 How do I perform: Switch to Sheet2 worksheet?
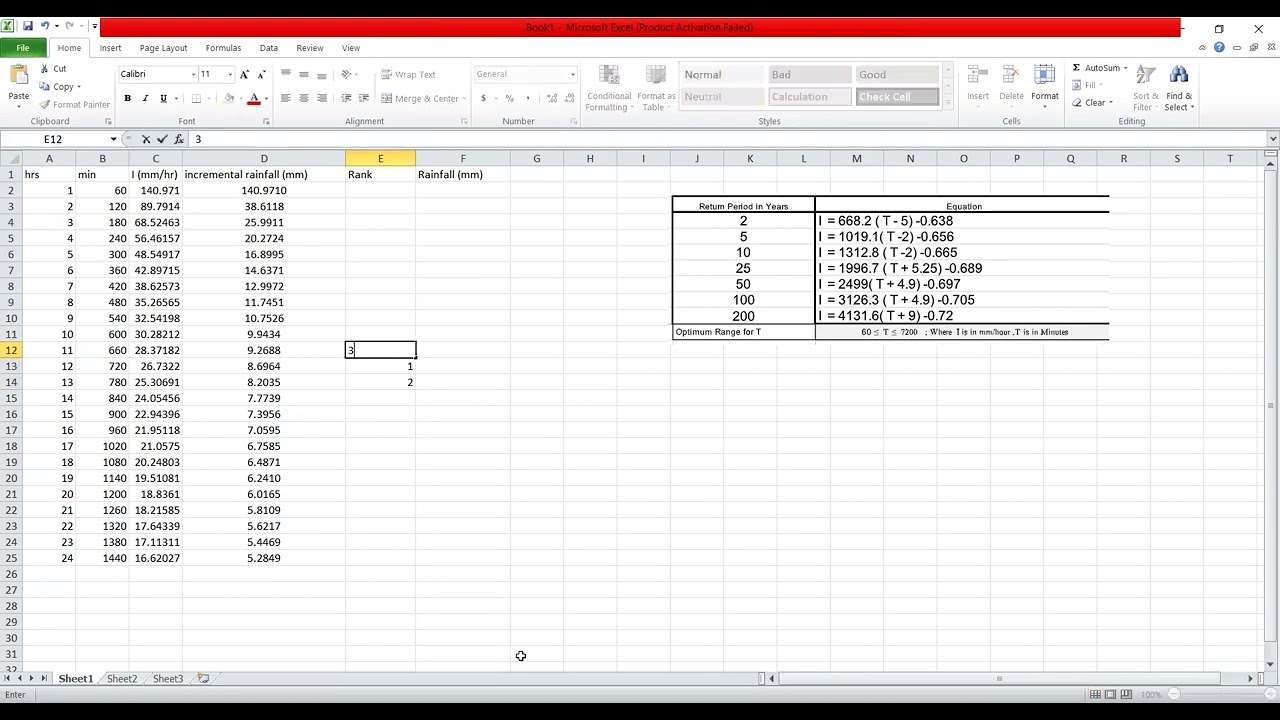pyautogui.click(x=122, y=679)
